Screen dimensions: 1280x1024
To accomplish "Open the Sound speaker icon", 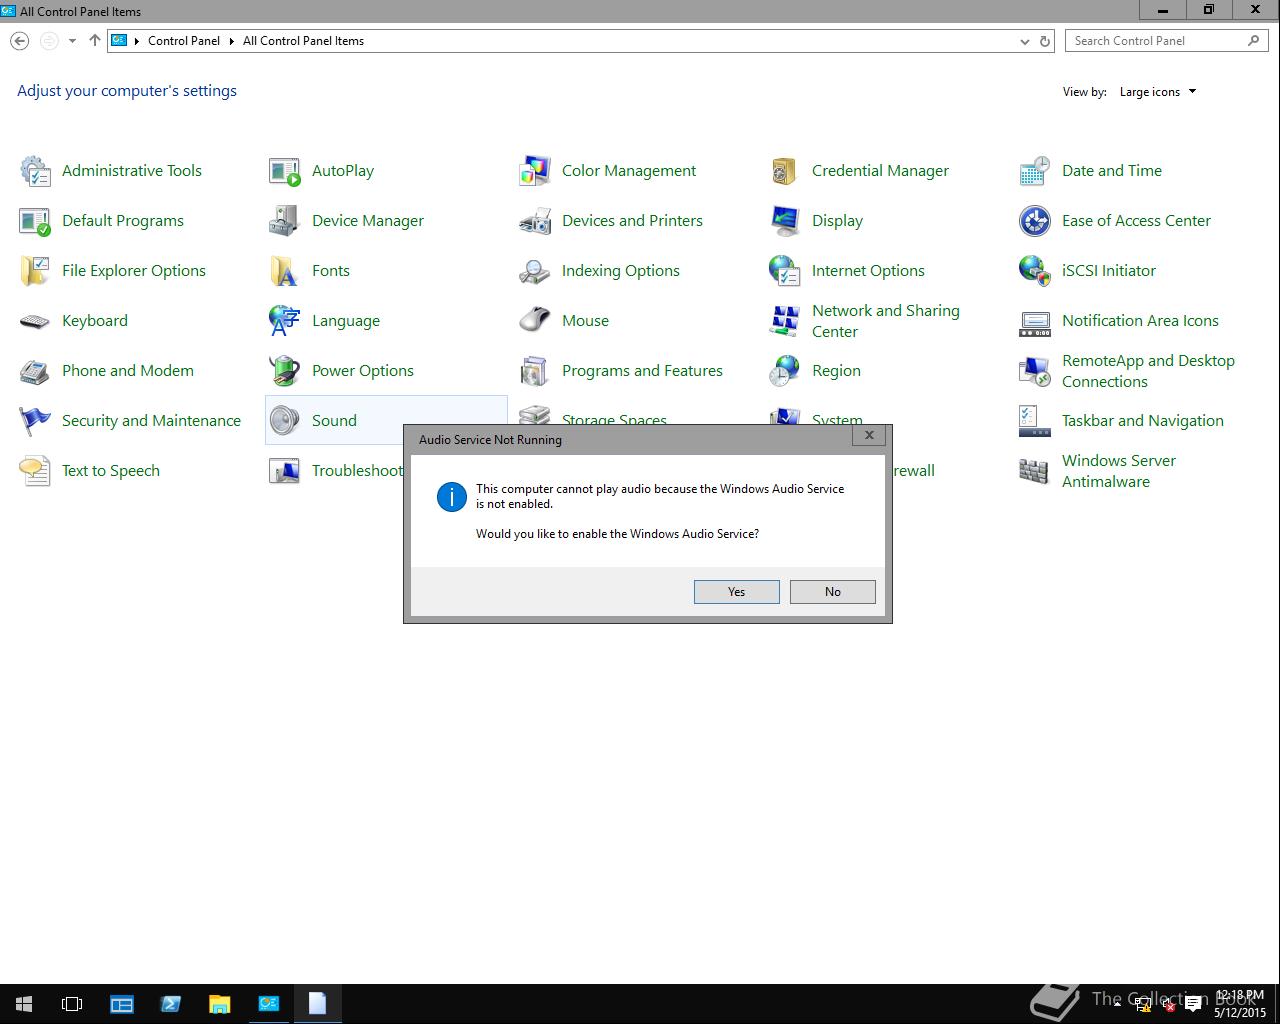I will coord(285,421).
